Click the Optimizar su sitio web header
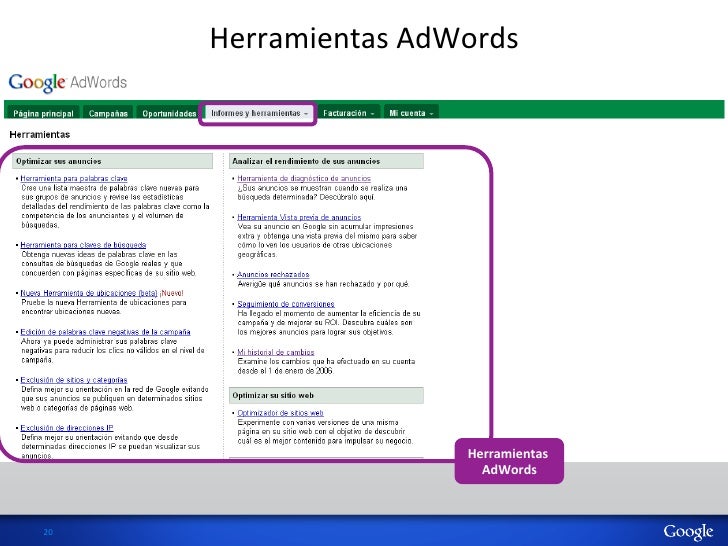728x546 pixels. click(326, 396)
